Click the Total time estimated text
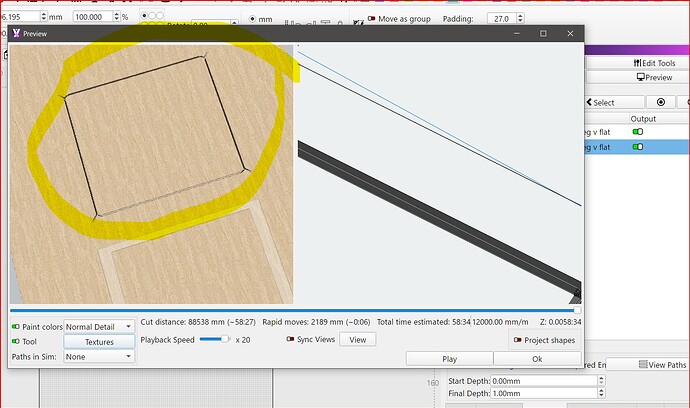690x408 pixels. [423, 322]
